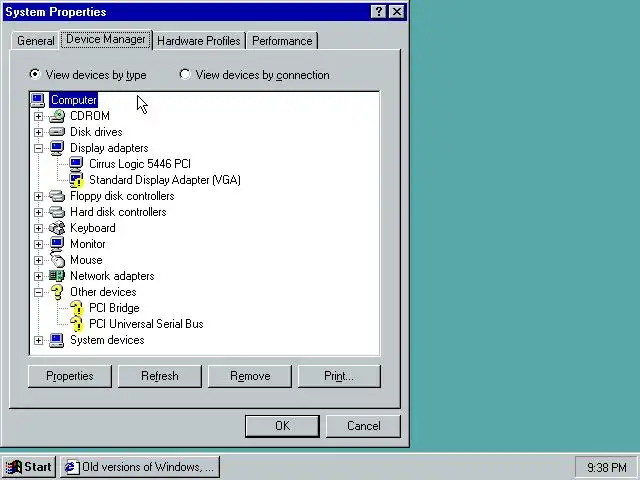Click the System devices icon
Viewport: 640px width, 480px height.
click(x=57, y=340)
